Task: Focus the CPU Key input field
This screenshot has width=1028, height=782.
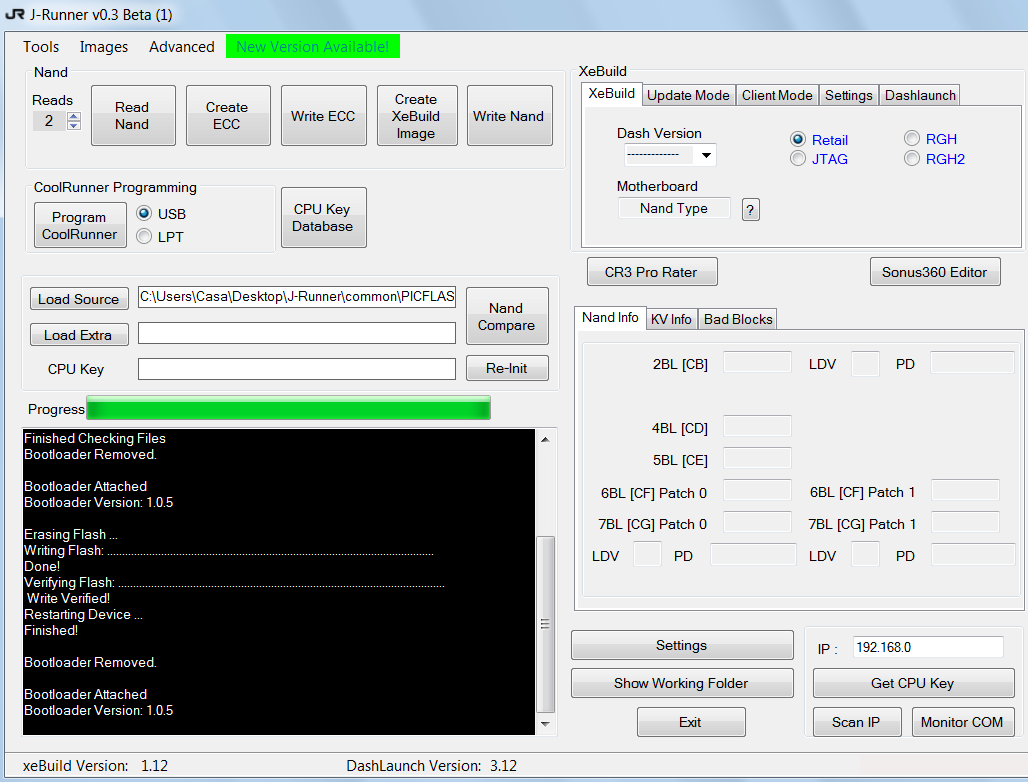Action: tap(296, 369)
